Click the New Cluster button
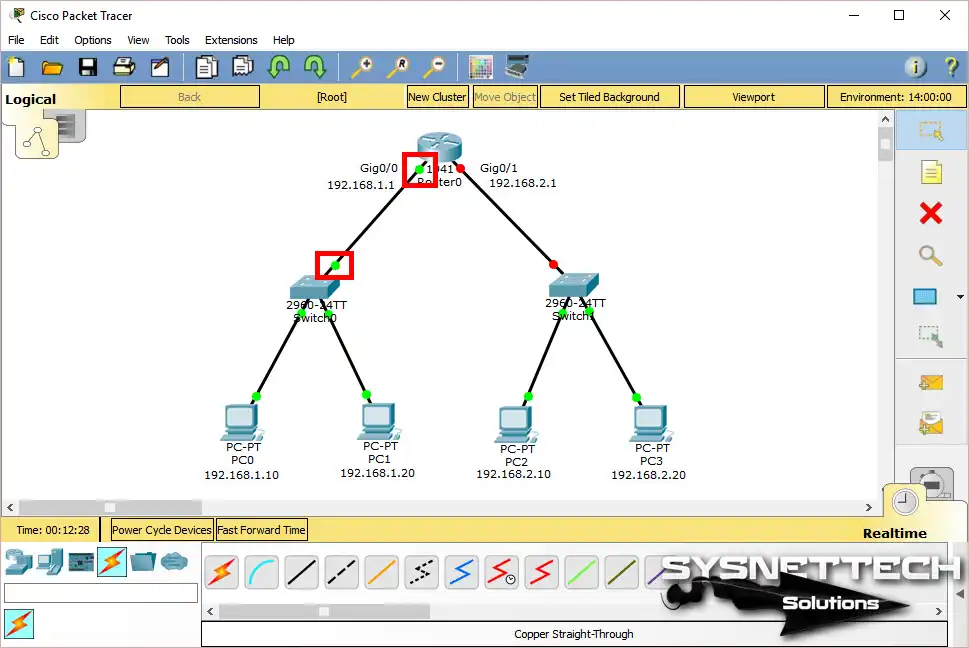 click(x=438, y=97)
